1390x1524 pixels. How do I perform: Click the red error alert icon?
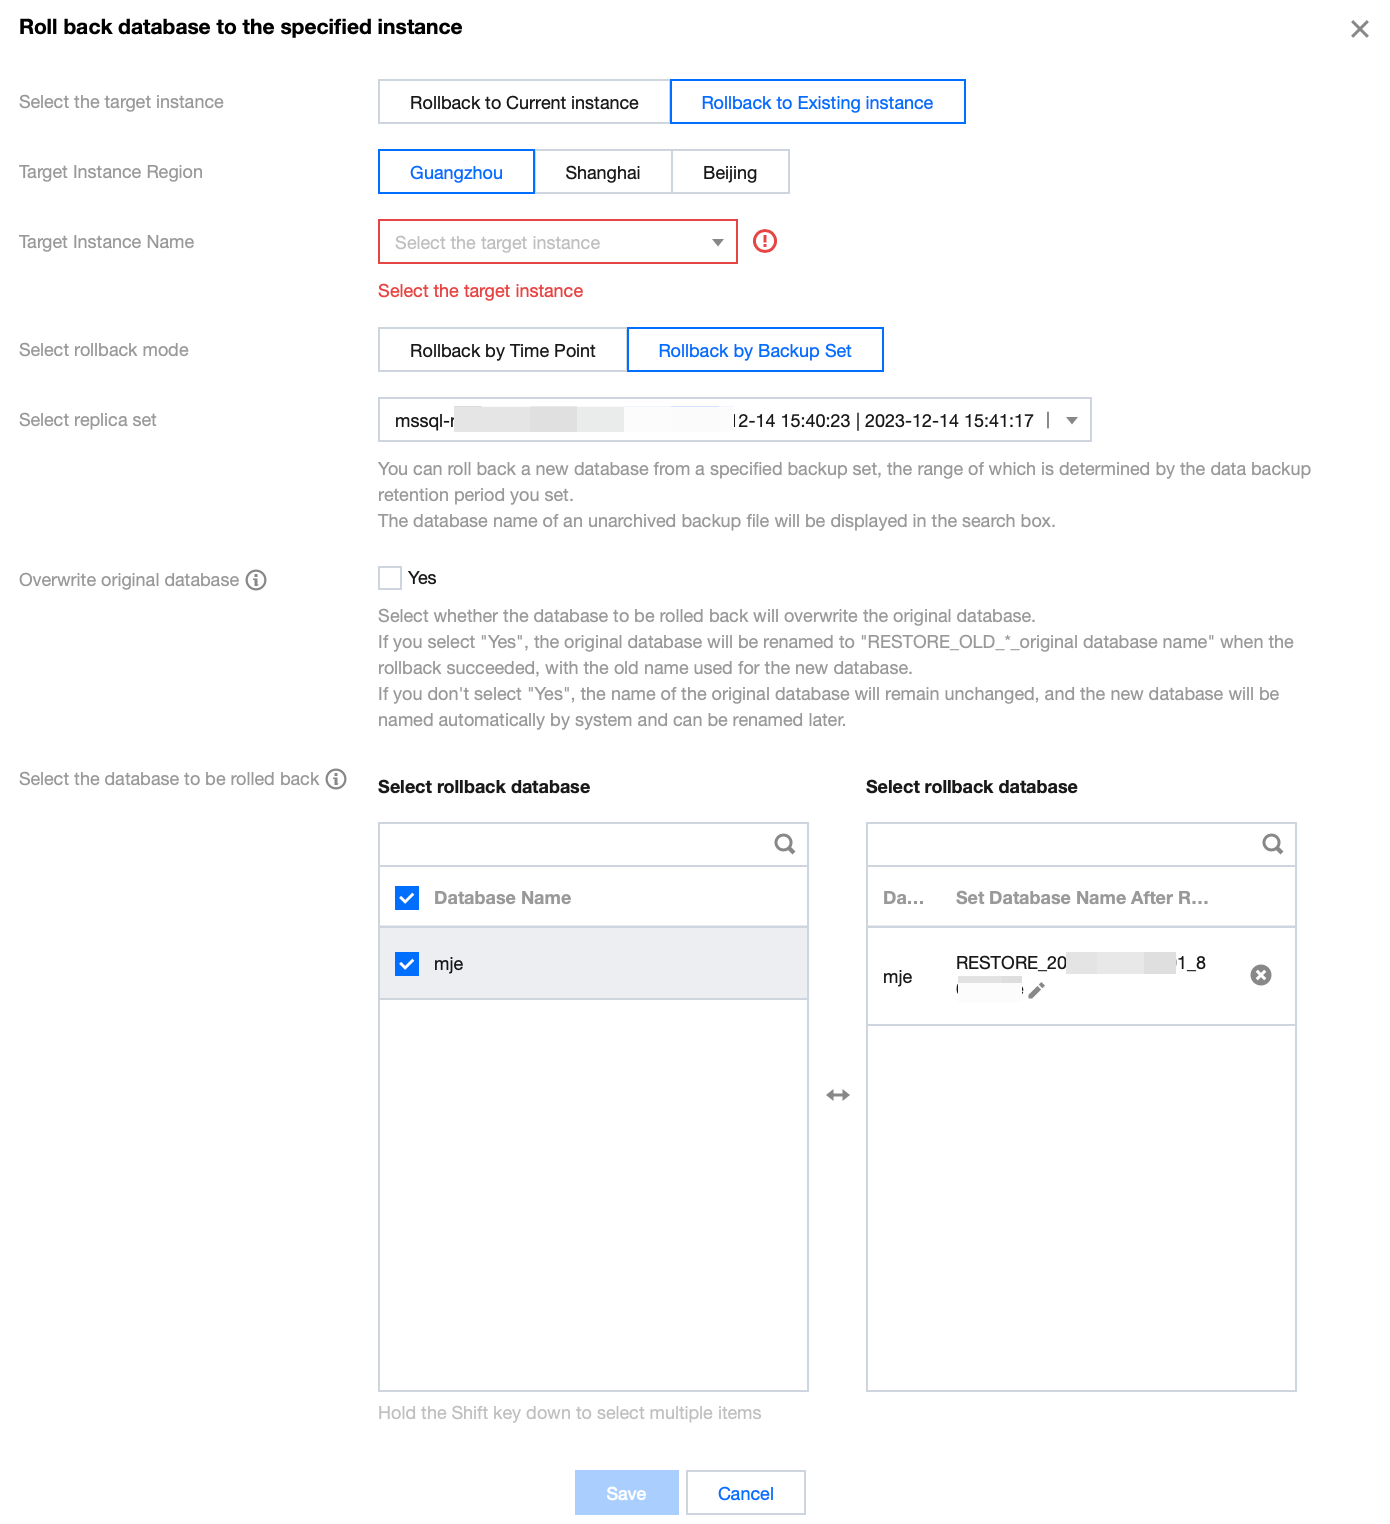coord(765,241)
